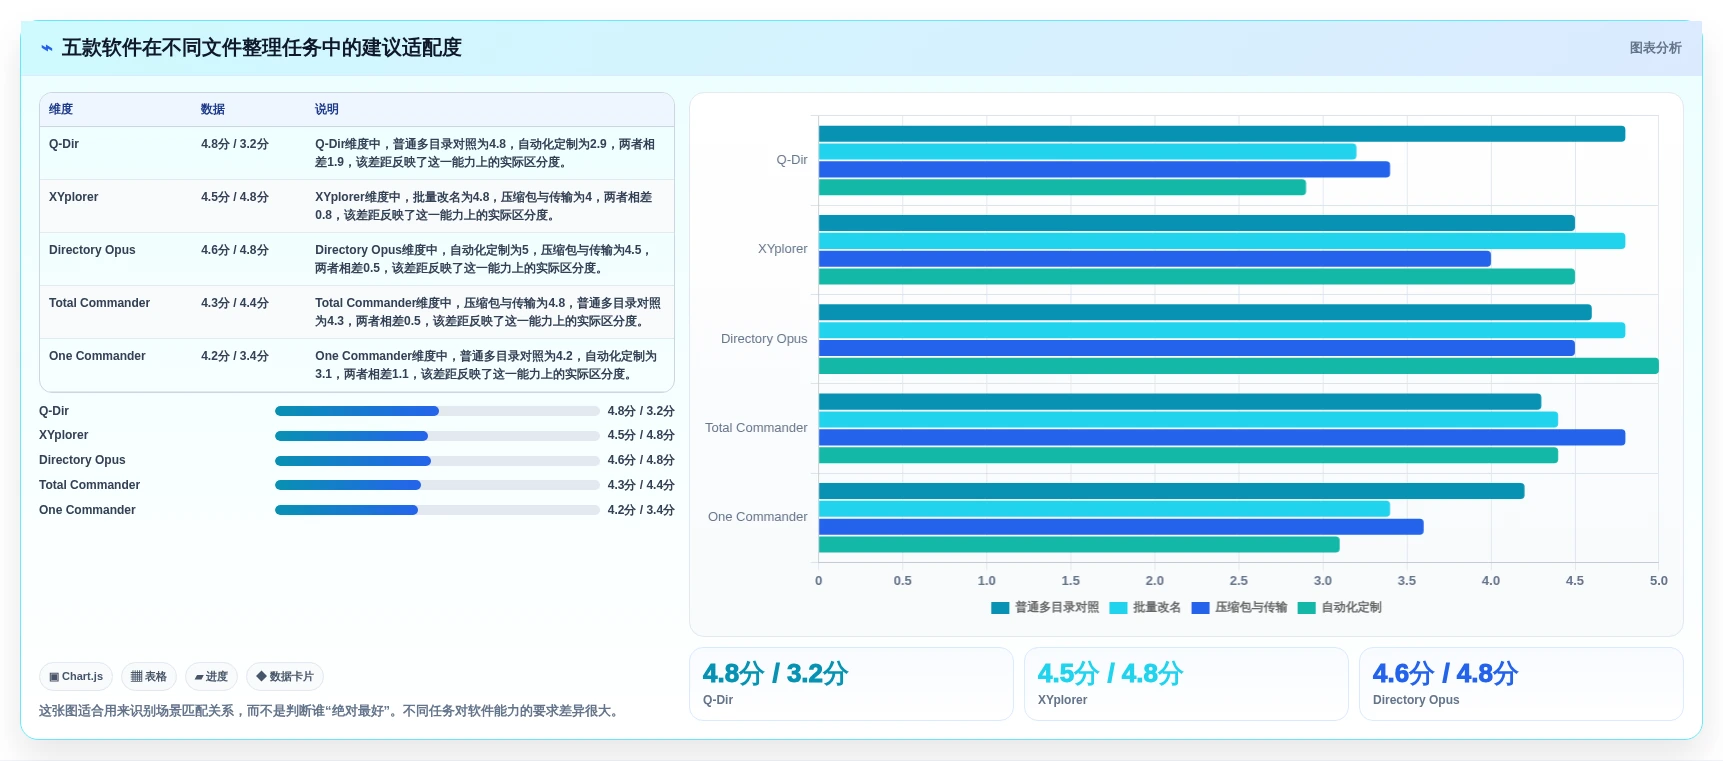
Task: Select the Chart.js tag
Action: (x=76, y=677)
